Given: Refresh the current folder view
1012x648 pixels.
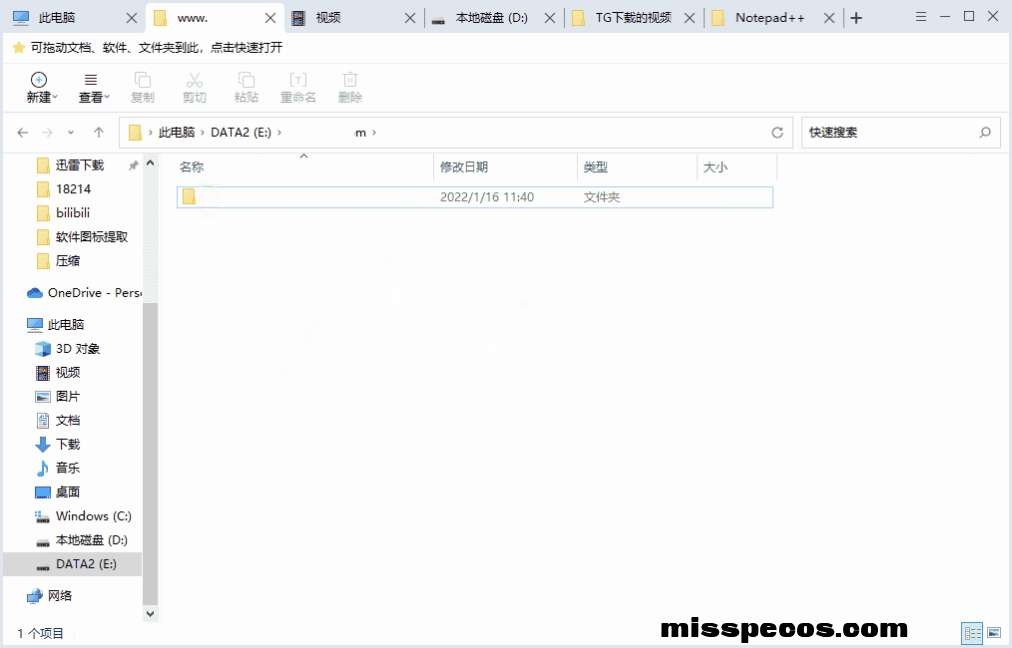Looking at the screenshot, I should 777,132.
